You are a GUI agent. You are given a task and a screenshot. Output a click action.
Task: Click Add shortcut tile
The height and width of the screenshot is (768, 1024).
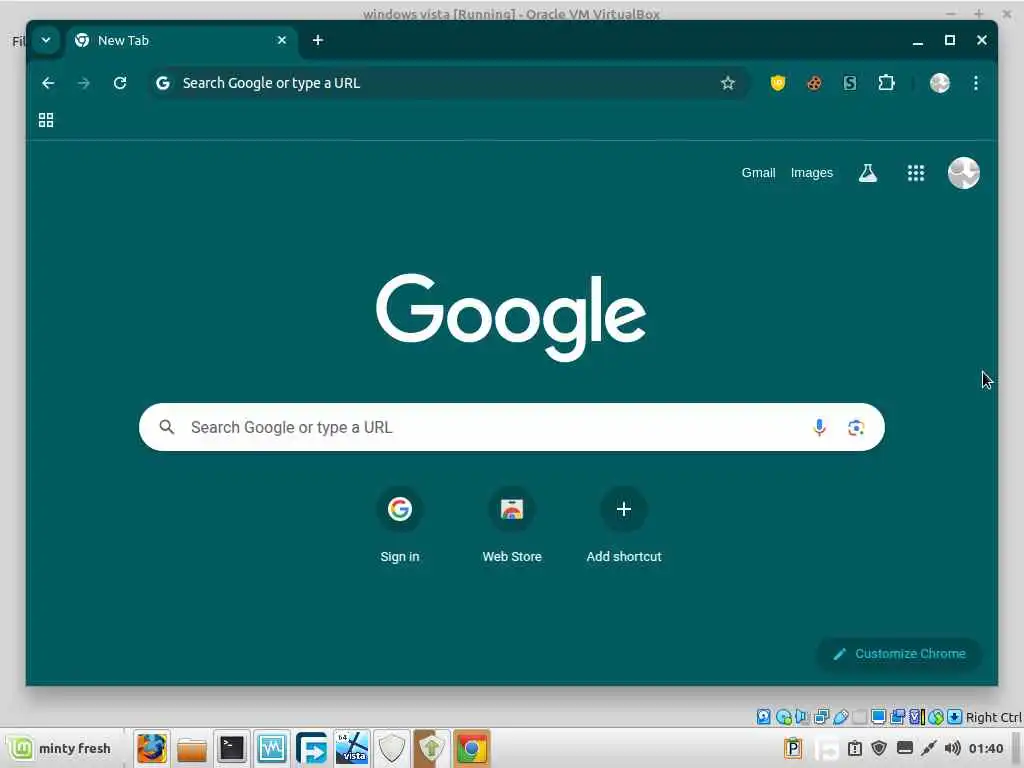pos(624,526)
